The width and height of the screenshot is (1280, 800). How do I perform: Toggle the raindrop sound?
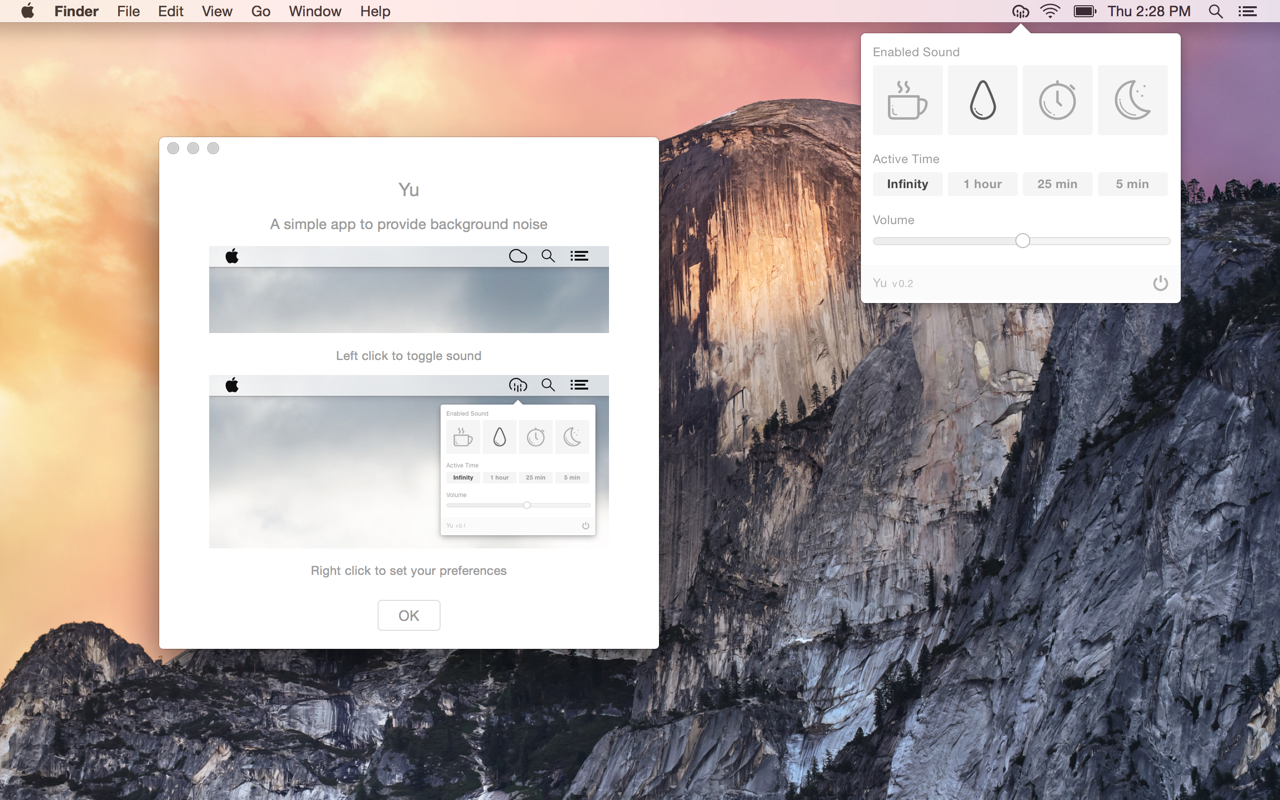982,100
